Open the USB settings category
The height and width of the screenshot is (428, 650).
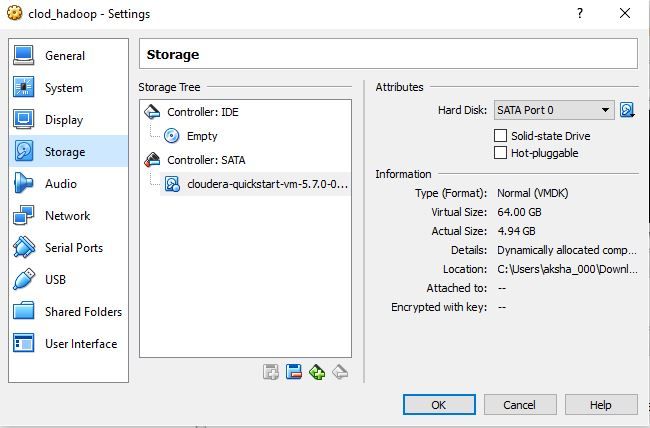(x=55, y=280)
